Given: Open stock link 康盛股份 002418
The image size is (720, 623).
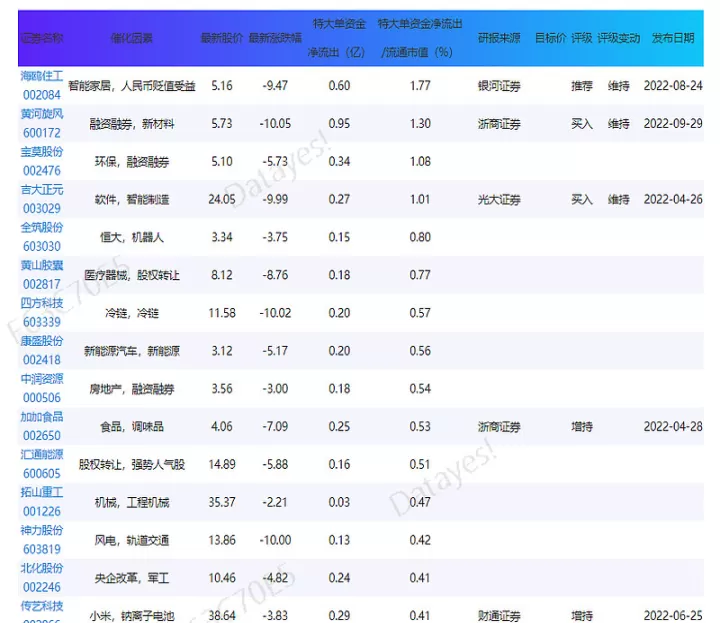Looking at the screenshot, I should coord(42,351).
